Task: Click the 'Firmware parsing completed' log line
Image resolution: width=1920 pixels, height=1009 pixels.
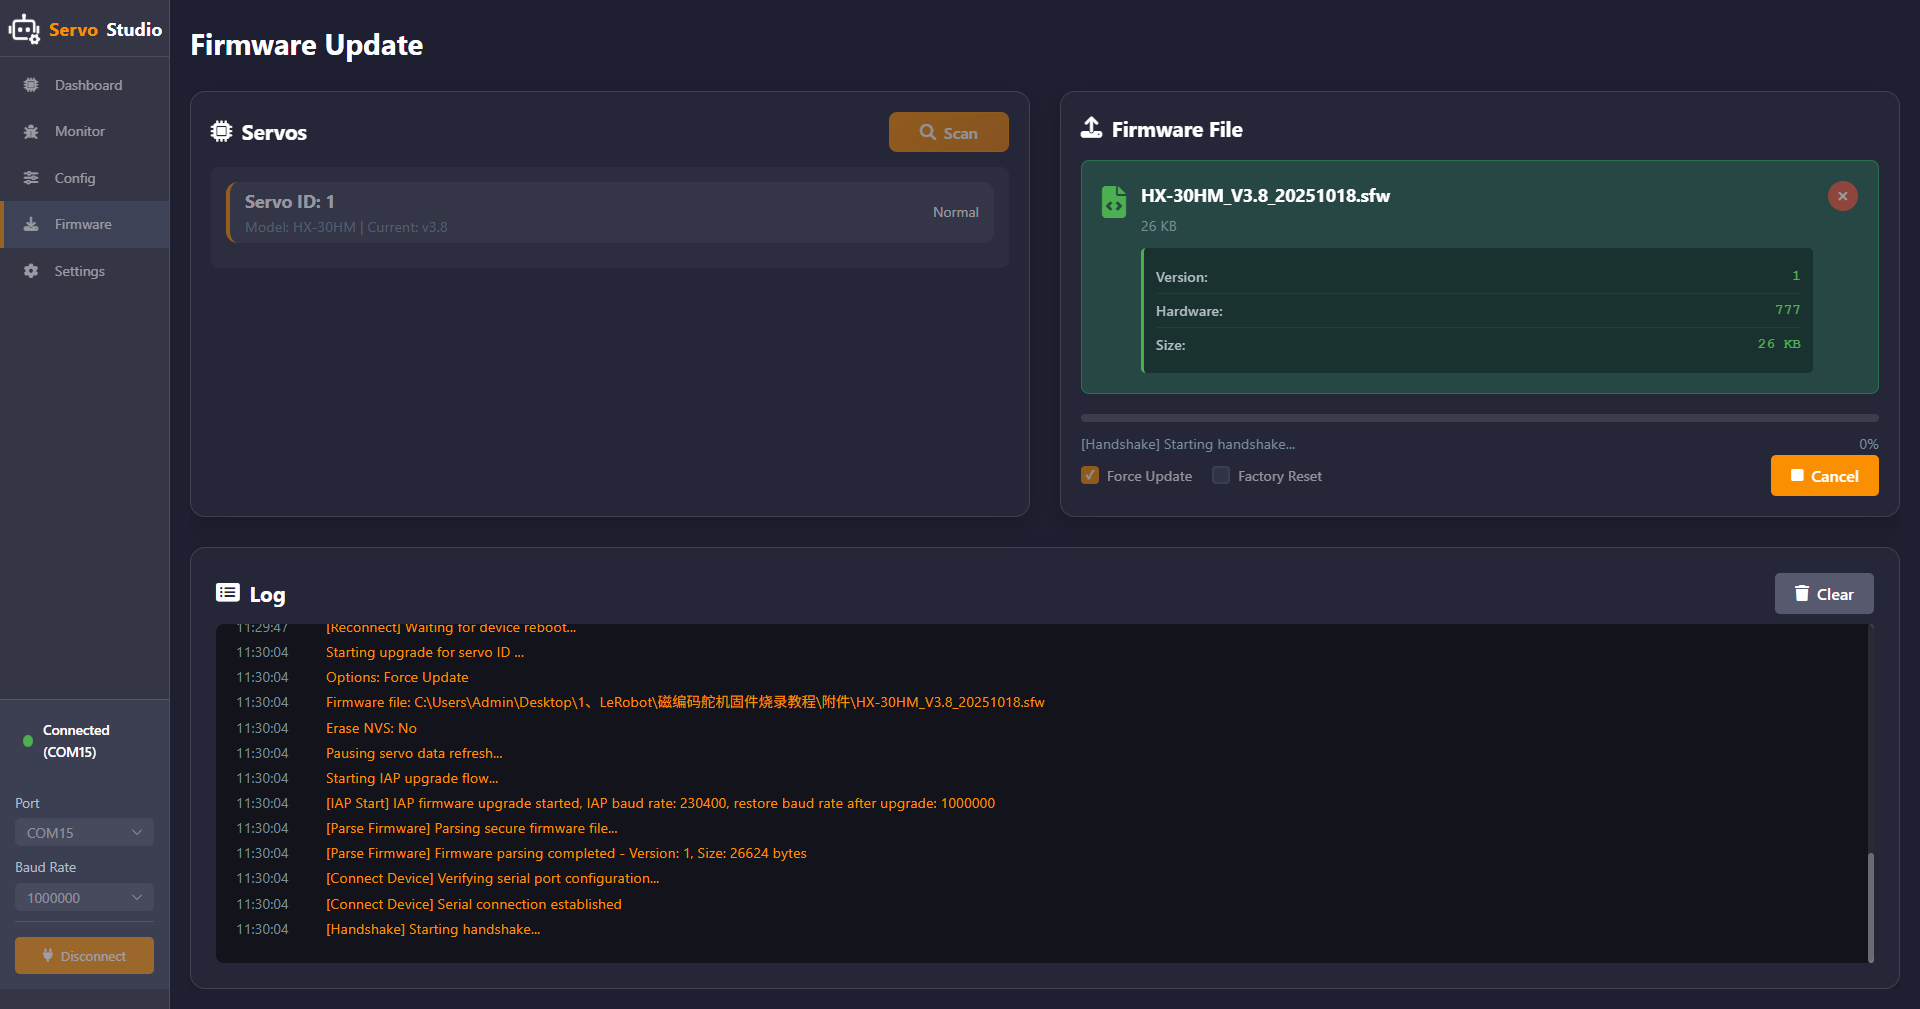Action: [x=566, y=853]
